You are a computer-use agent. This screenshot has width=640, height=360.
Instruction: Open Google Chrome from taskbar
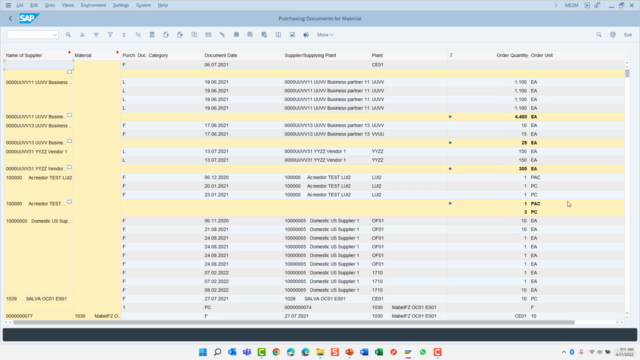click(276, 352)
